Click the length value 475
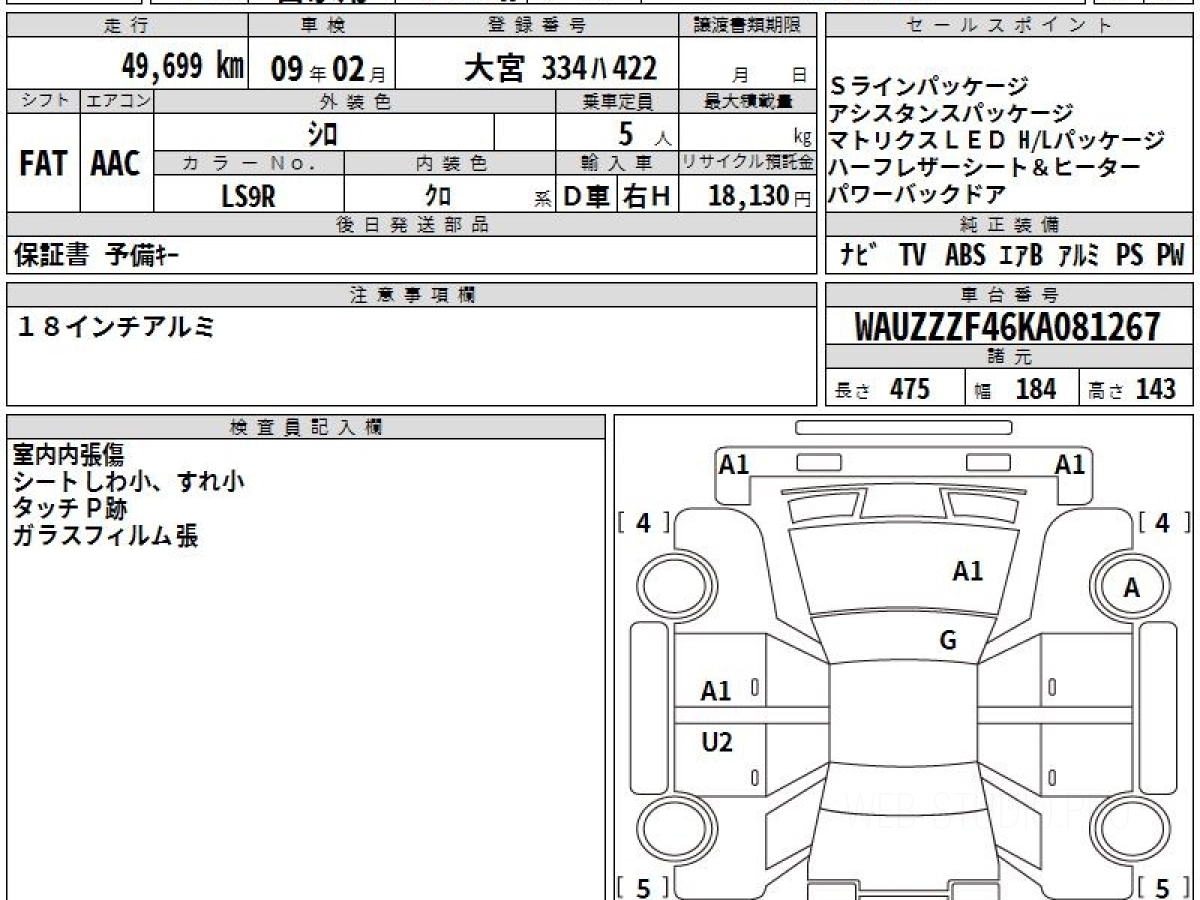 coord(909,389)
